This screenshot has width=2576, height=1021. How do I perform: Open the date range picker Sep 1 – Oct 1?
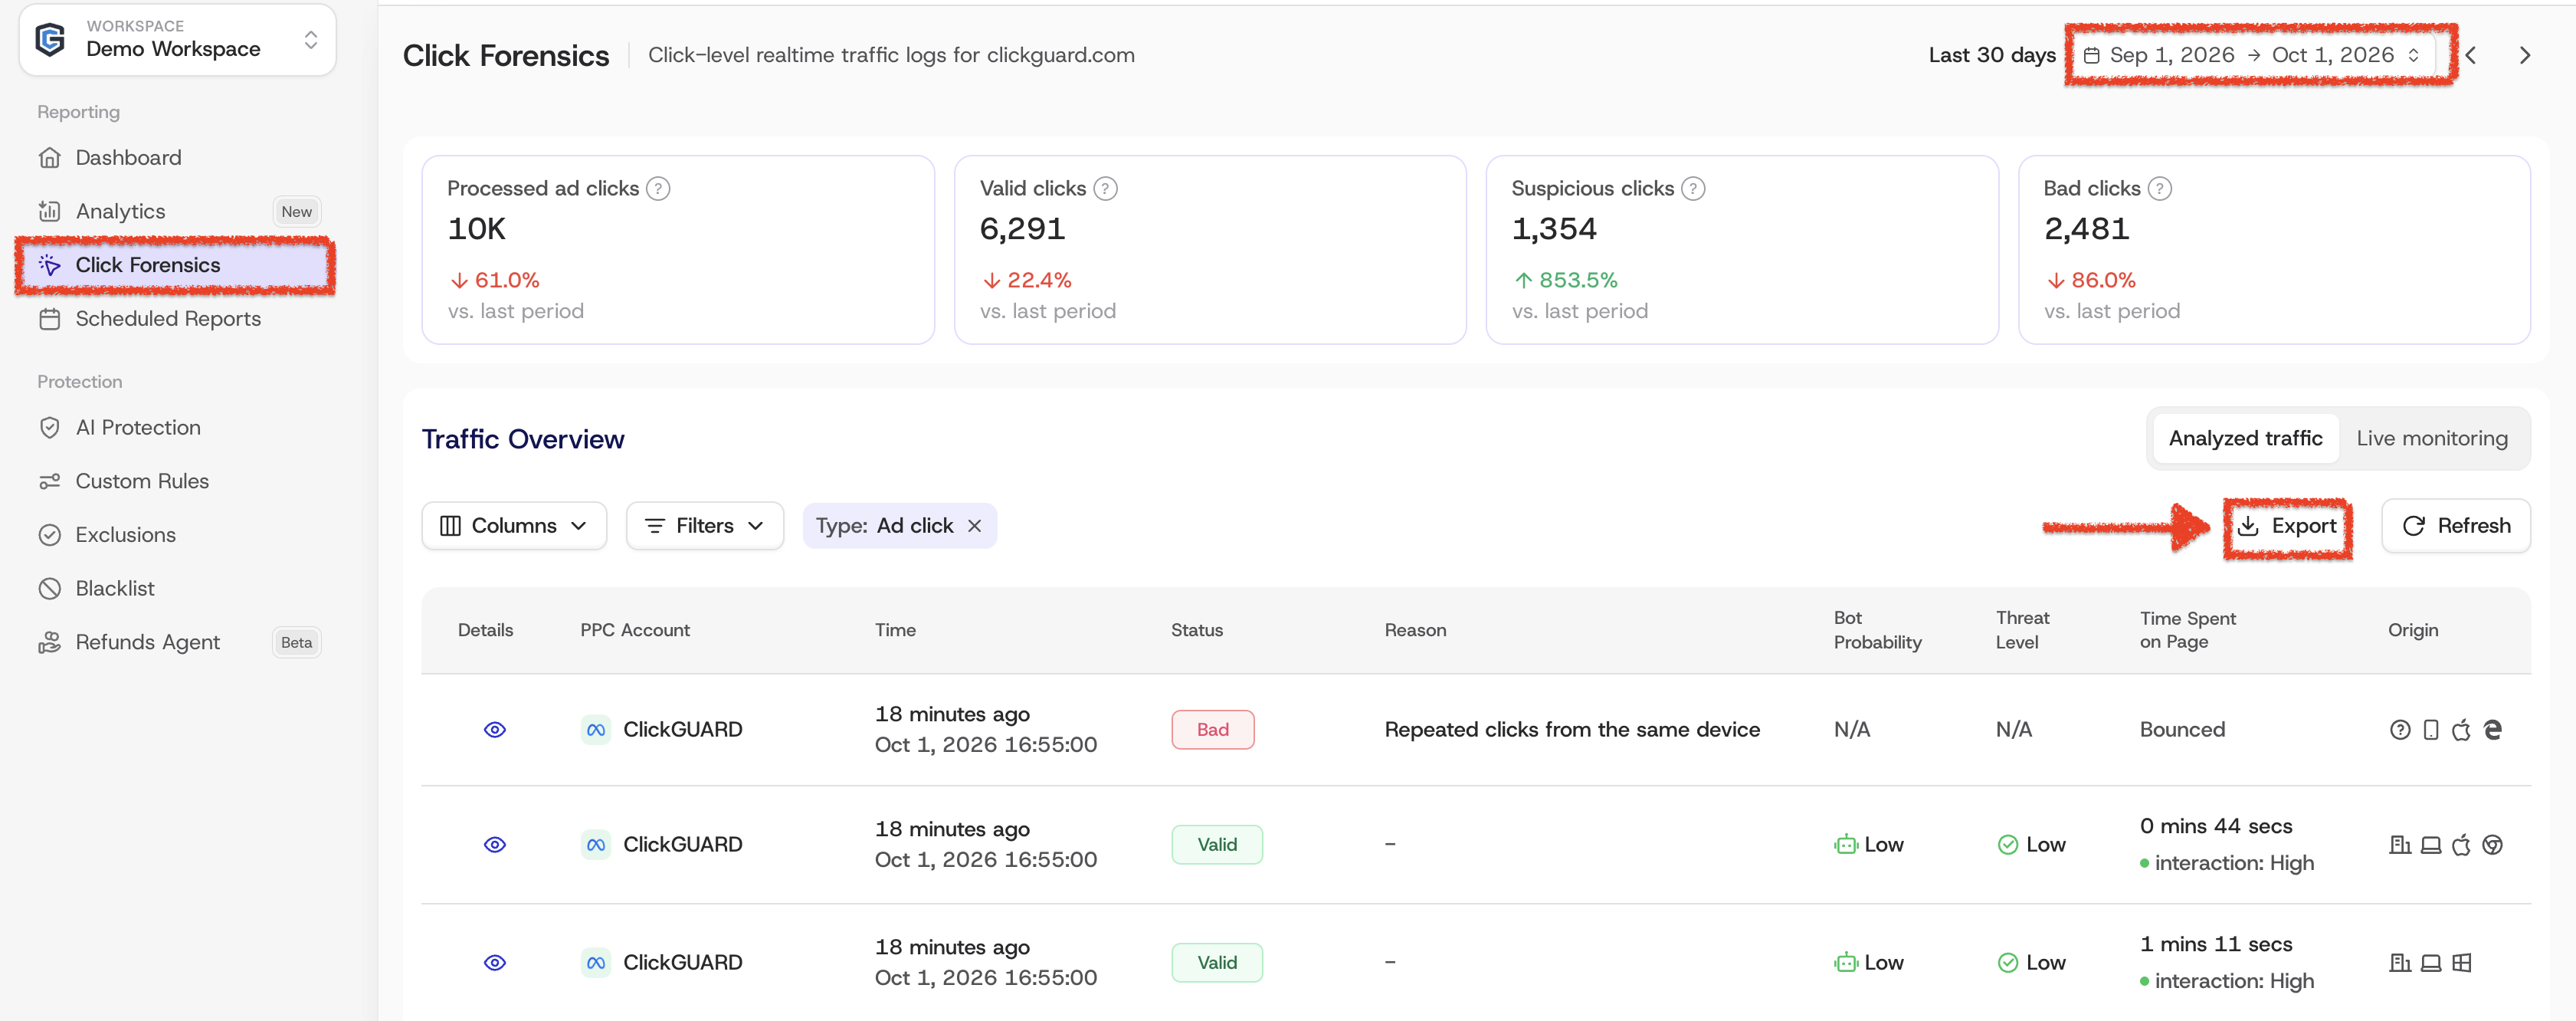point(2251,55)
